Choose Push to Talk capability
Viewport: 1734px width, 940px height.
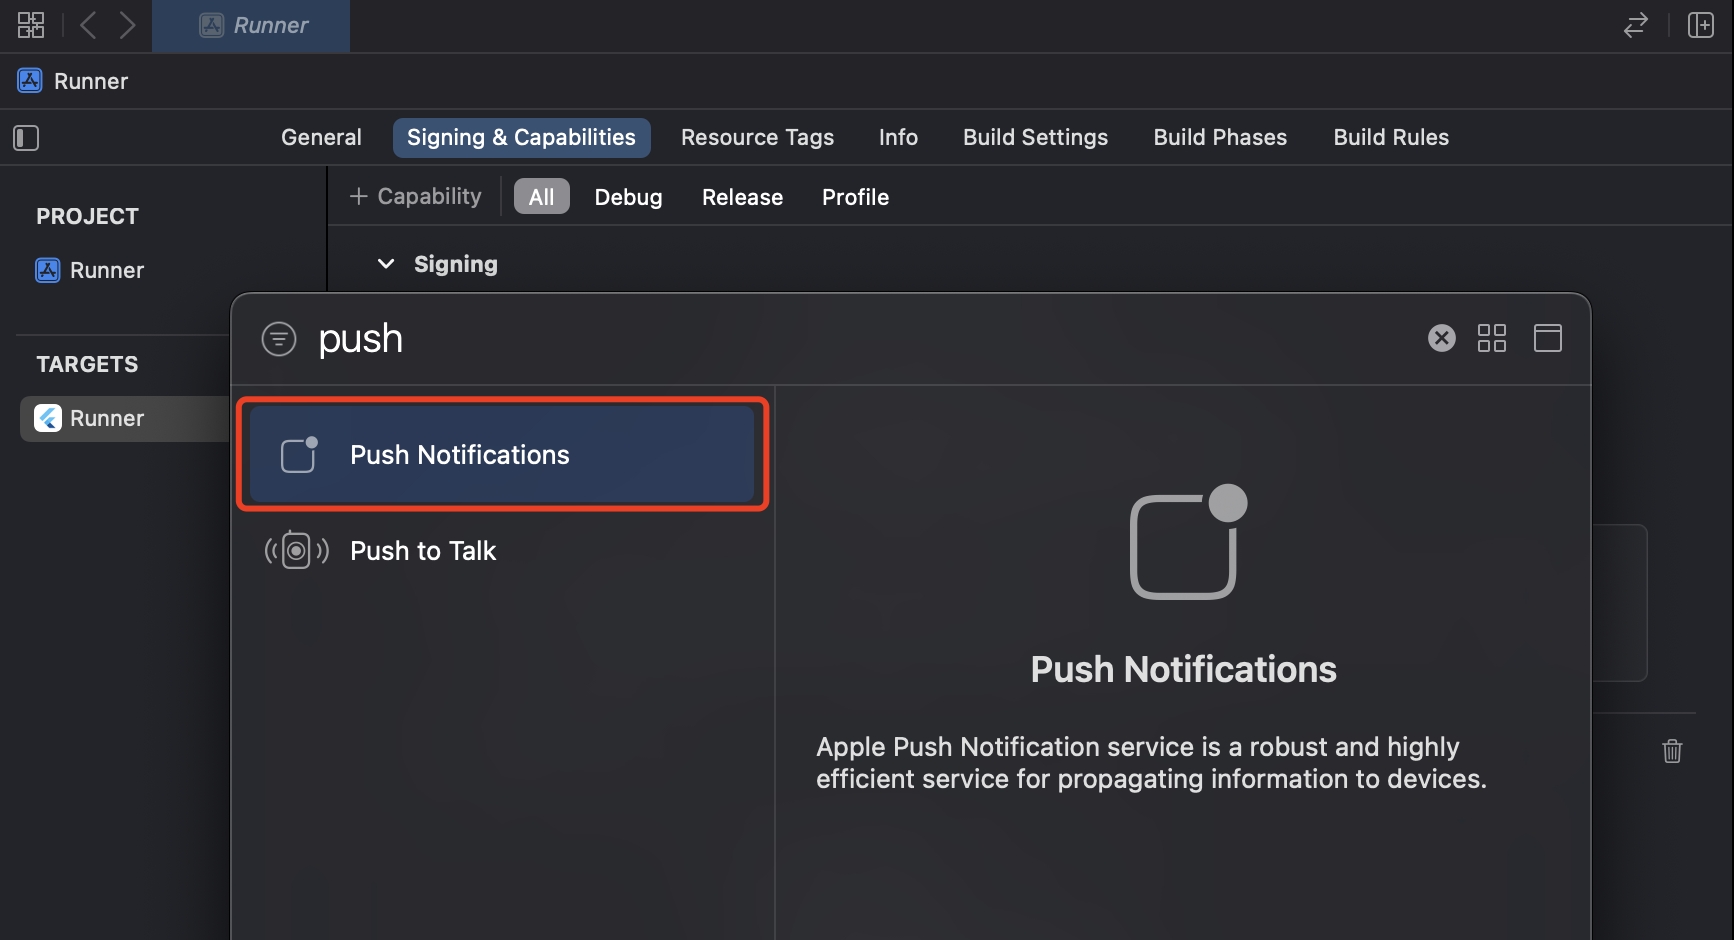tap(422, 551)
